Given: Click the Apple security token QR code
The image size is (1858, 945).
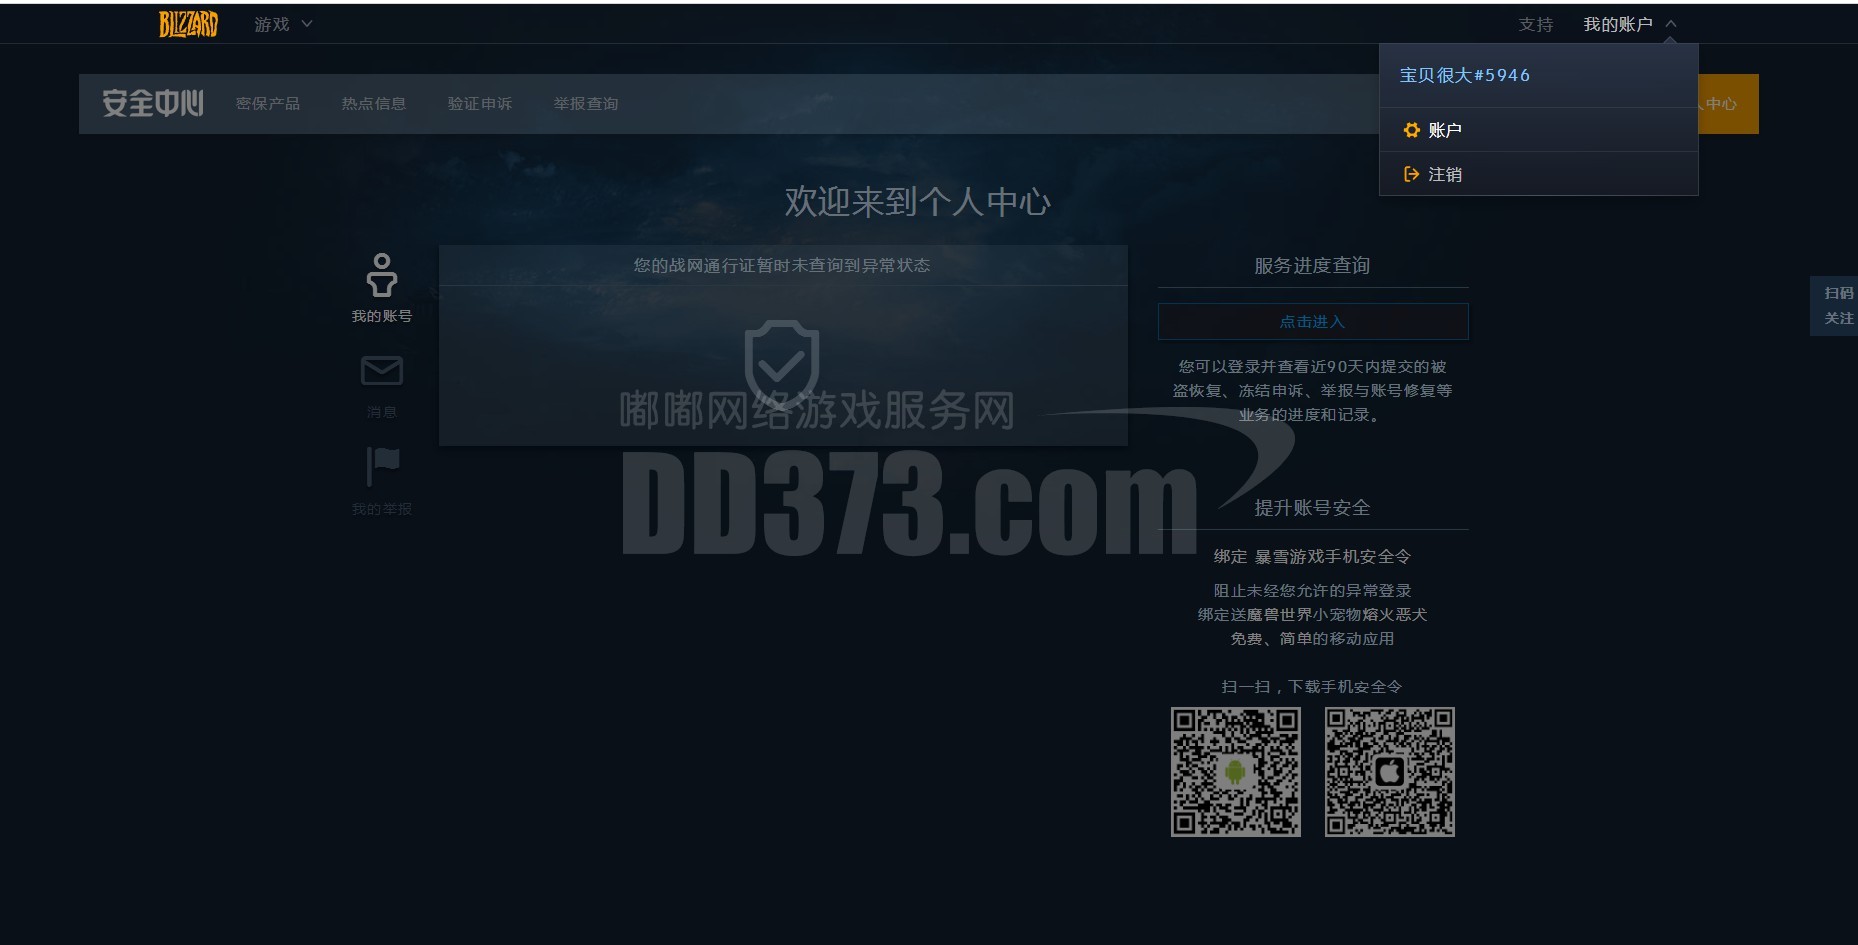Looking at the screenshot, I should tap(1389, 771).
